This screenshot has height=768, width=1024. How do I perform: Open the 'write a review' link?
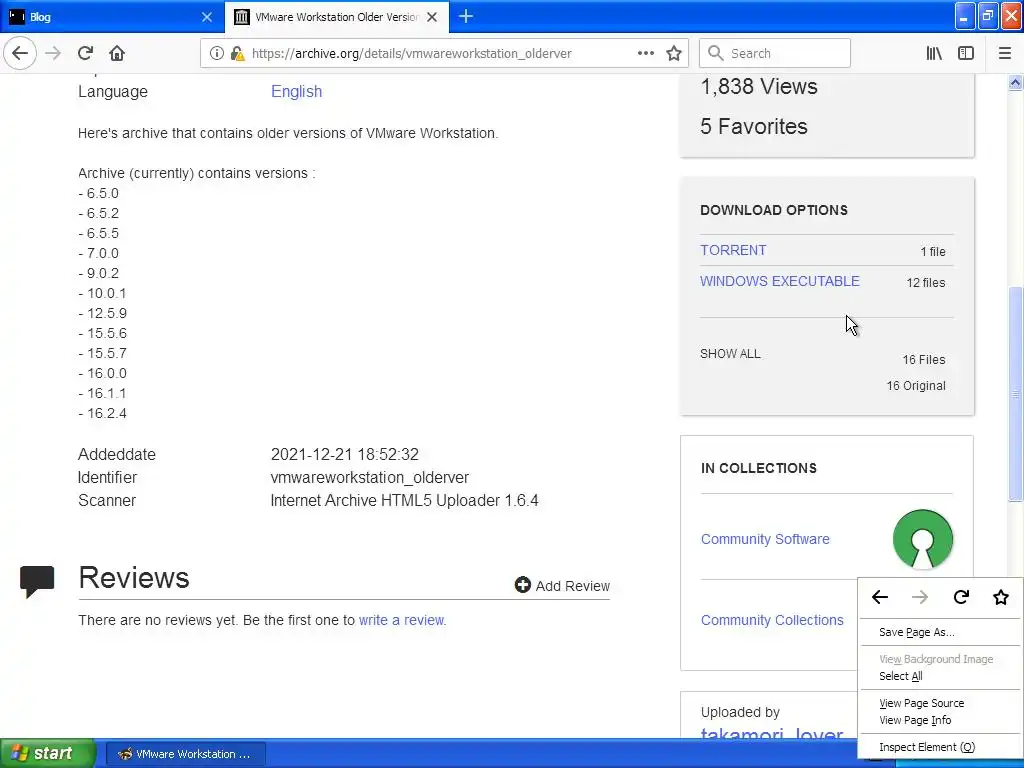coord(401,620)
